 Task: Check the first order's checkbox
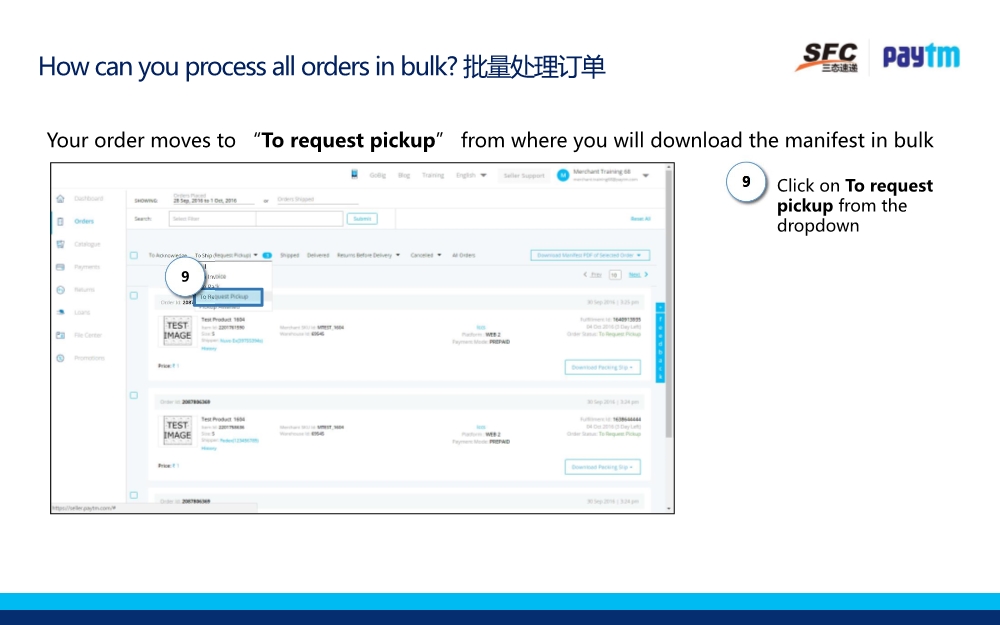[133, 295]
